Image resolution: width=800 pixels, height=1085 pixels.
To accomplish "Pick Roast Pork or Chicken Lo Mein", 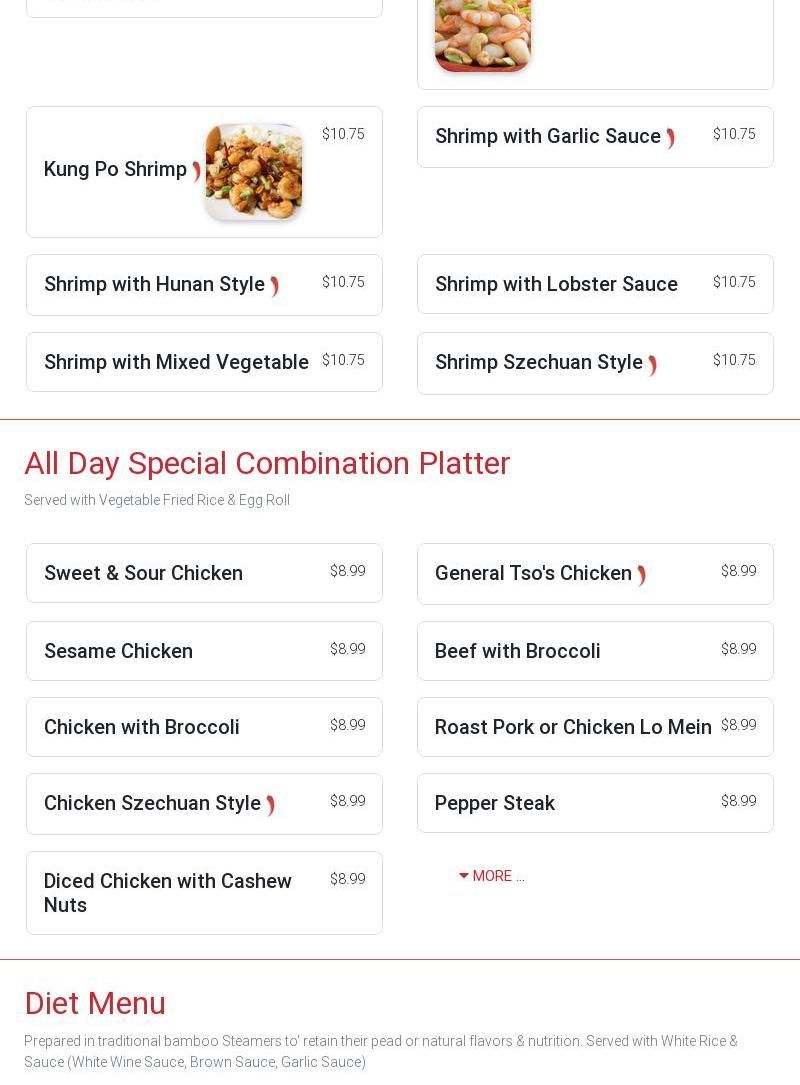I will coord(573,727).
